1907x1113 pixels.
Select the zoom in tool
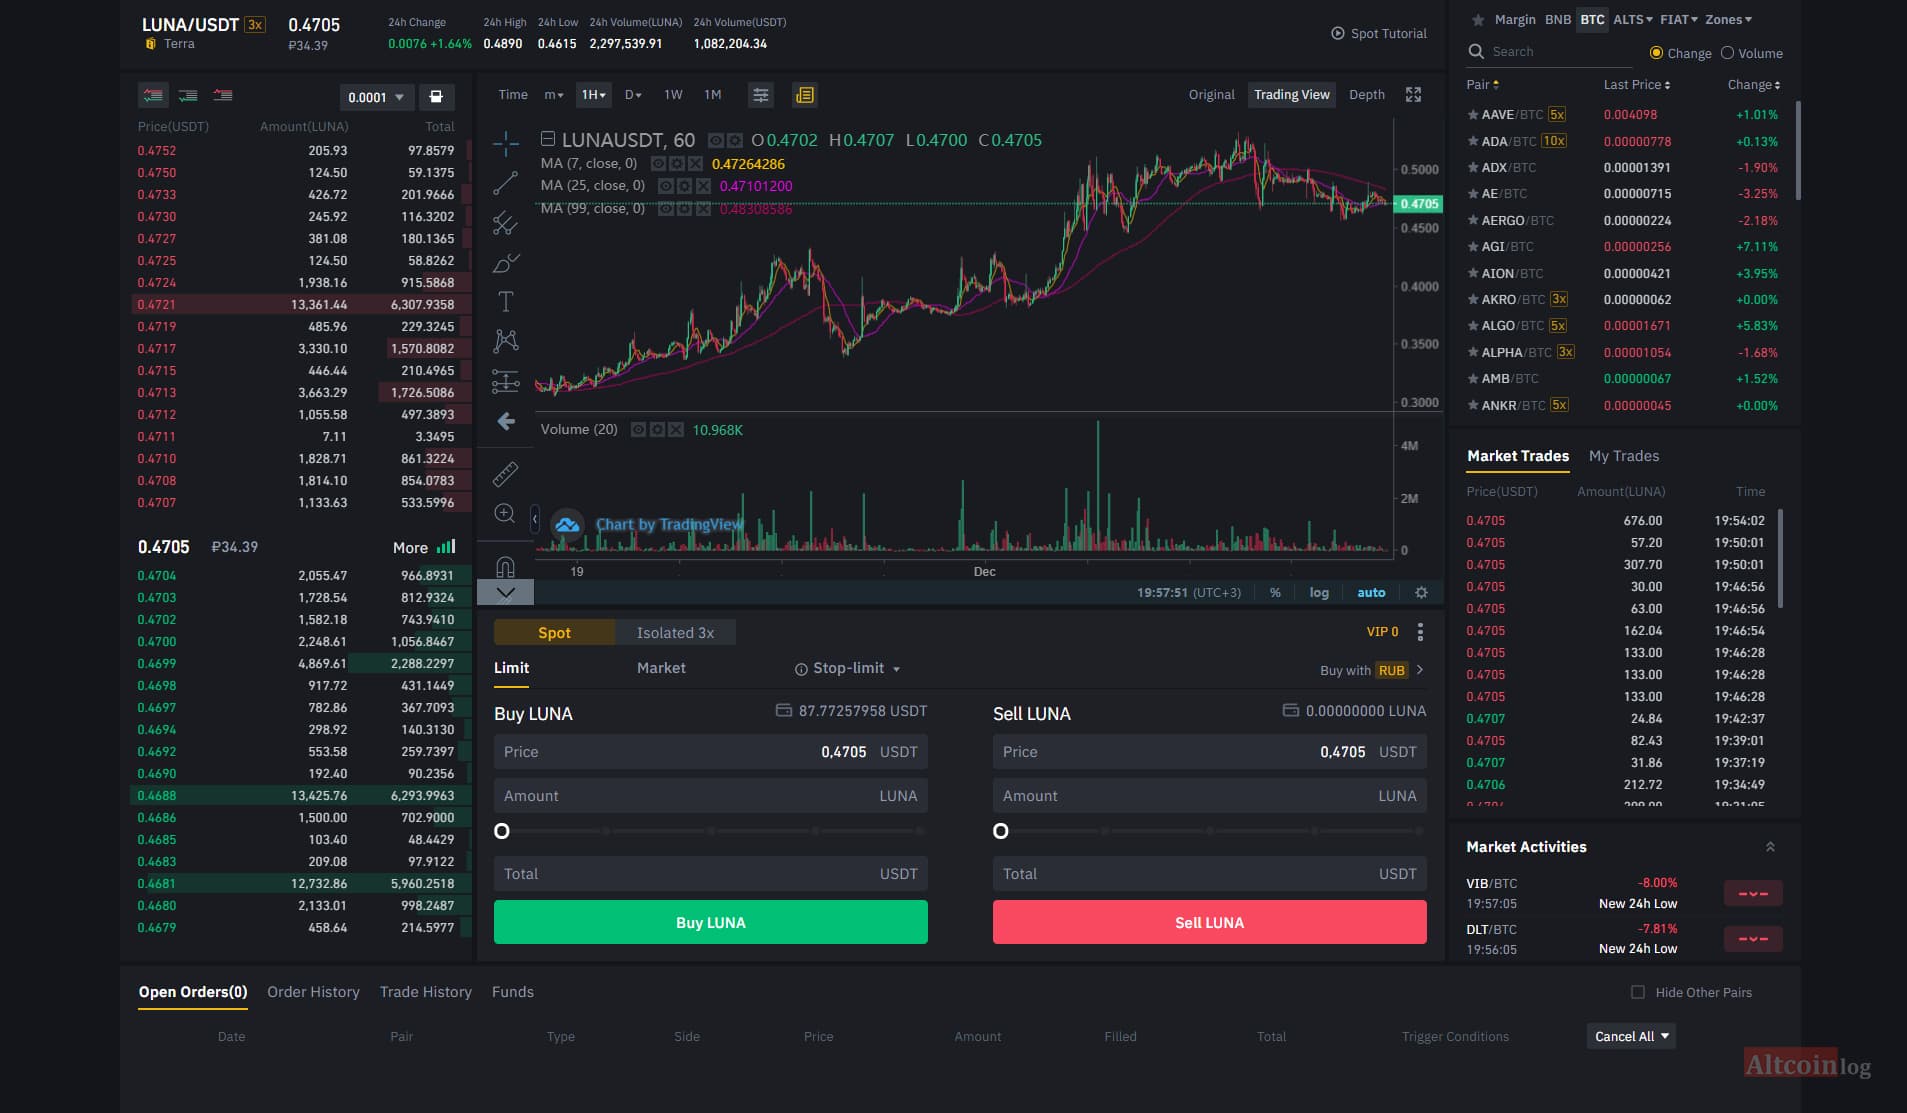pyautogui.click(x=506, y=513)
